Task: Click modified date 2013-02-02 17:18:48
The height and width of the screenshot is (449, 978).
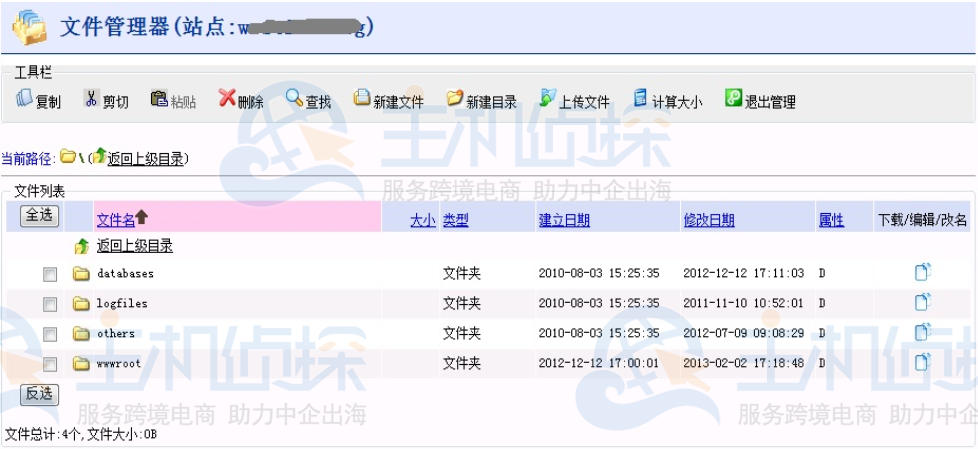Action: click(x=743, y=363)
